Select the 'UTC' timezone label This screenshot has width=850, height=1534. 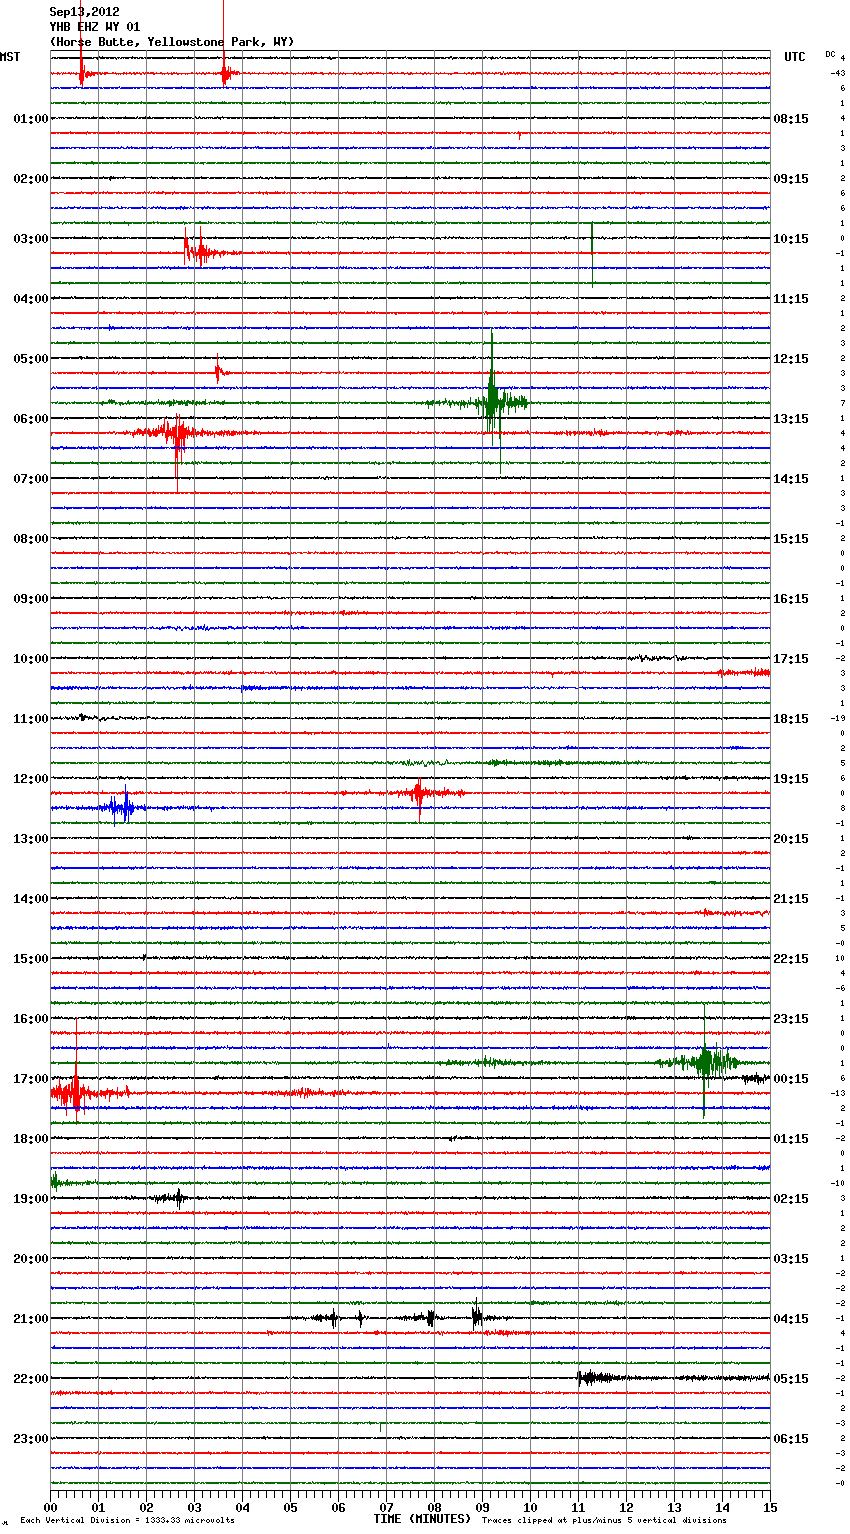(794, 57)
